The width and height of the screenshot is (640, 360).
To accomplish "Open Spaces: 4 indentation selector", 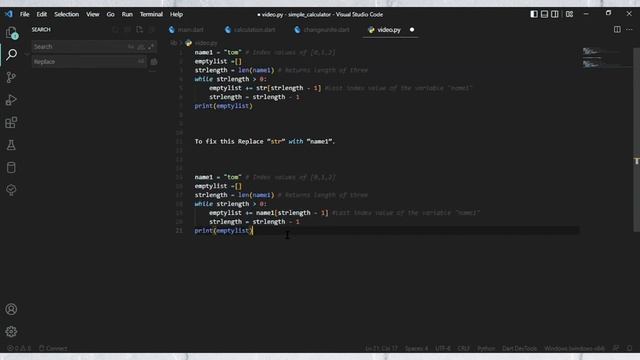I will [x=416, y=348].
